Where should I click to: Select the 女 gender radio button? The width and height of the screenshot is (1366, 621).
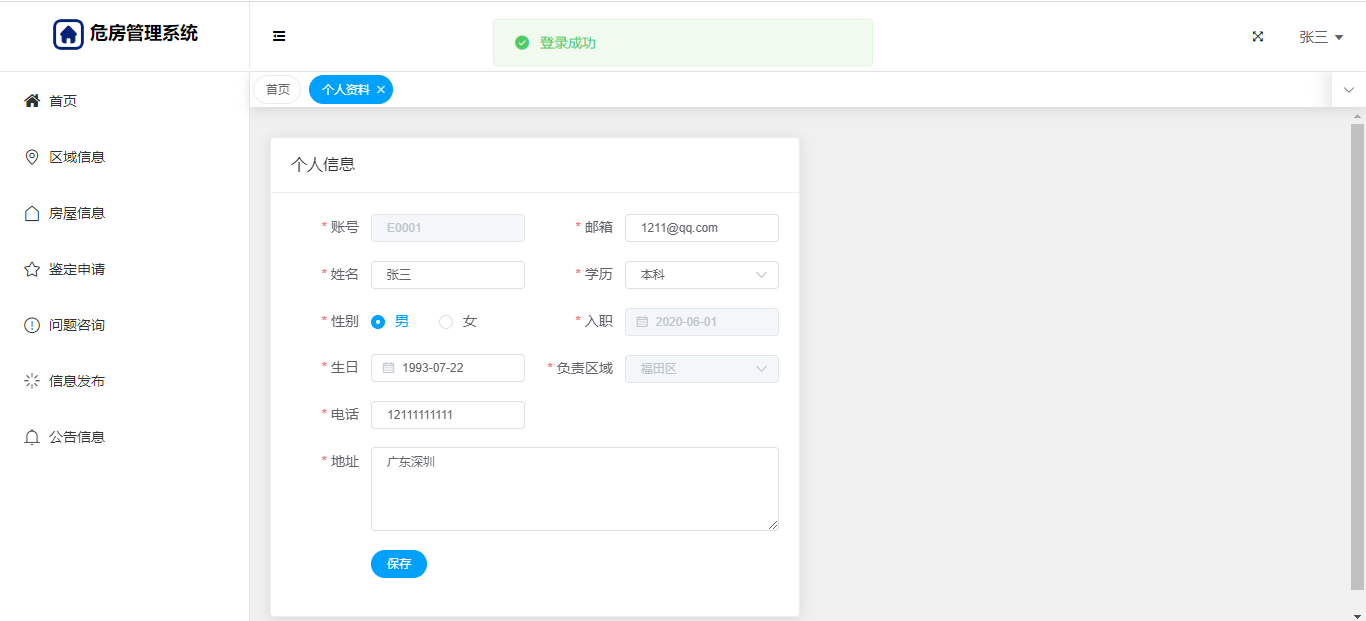446,322
